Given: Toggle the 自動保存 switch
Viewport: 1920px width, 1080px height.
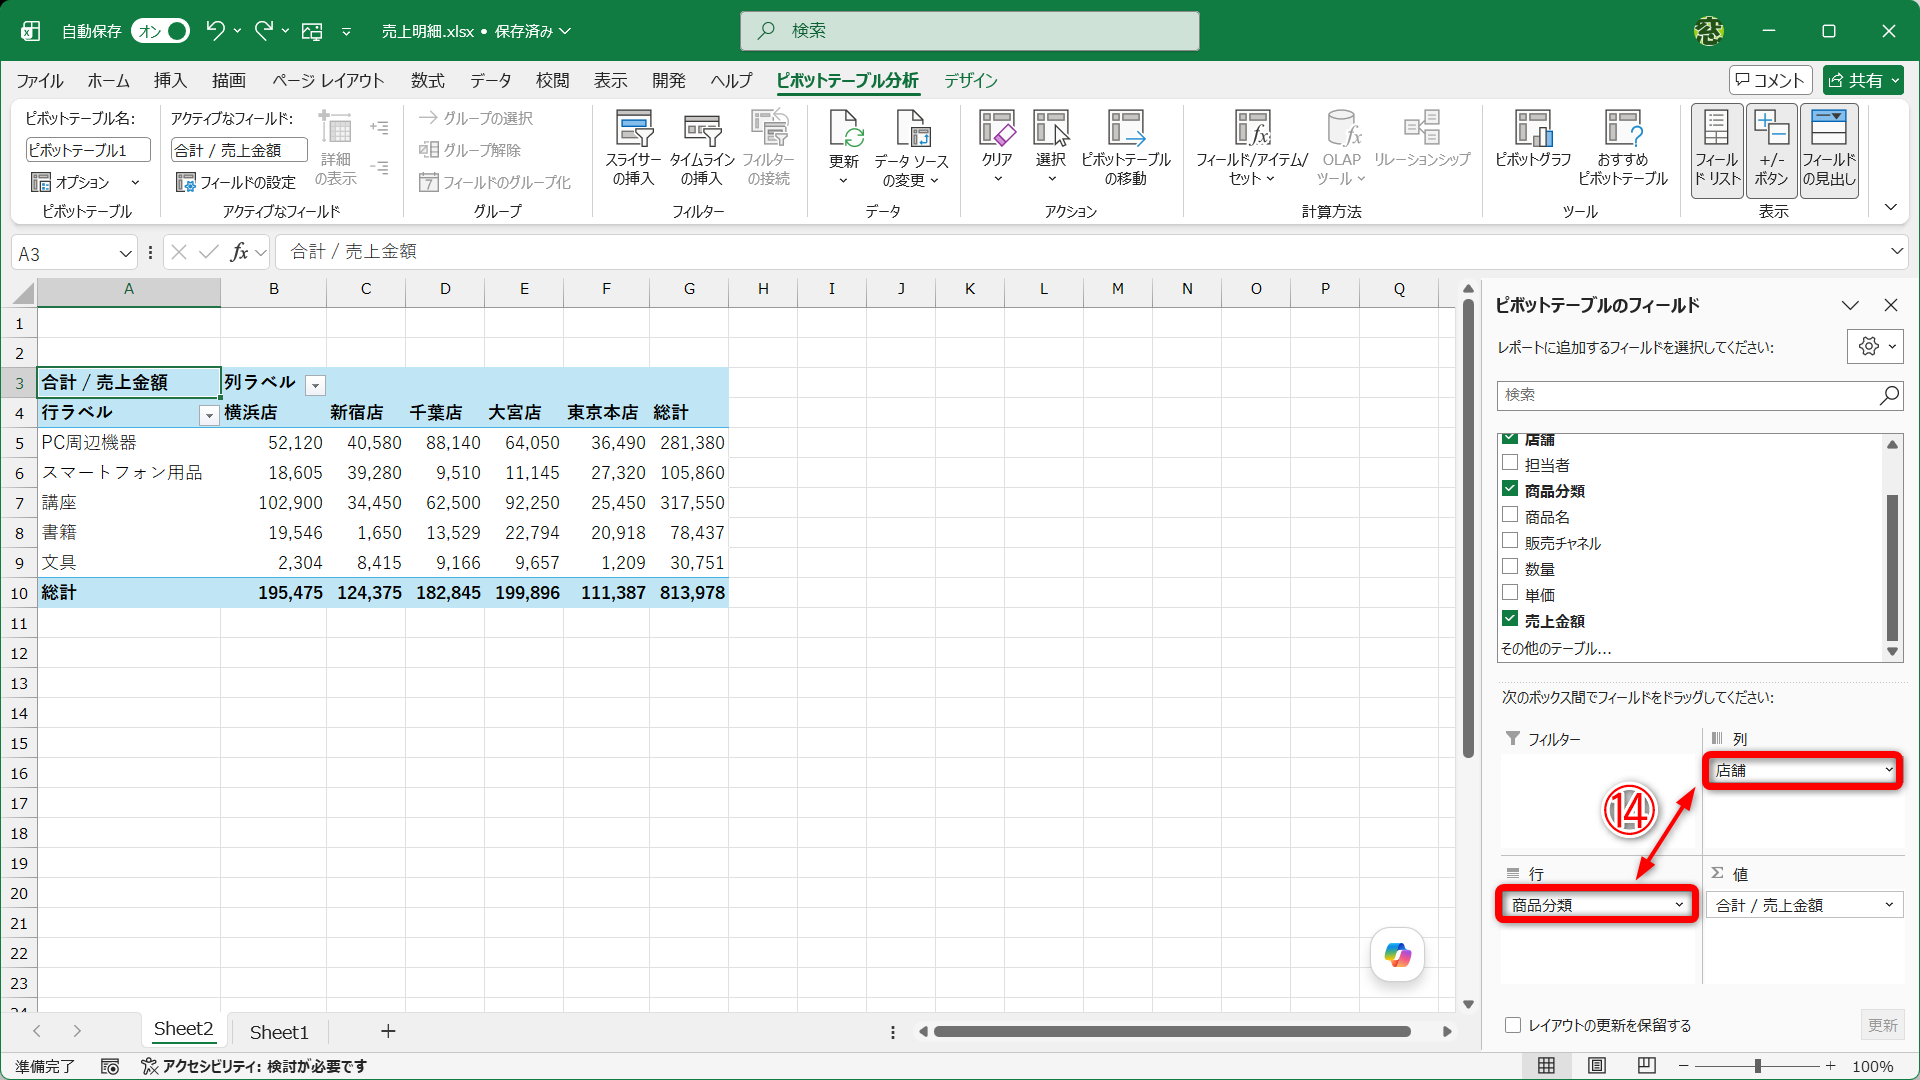Looking at the screenshot, I should tap(160, 31).
